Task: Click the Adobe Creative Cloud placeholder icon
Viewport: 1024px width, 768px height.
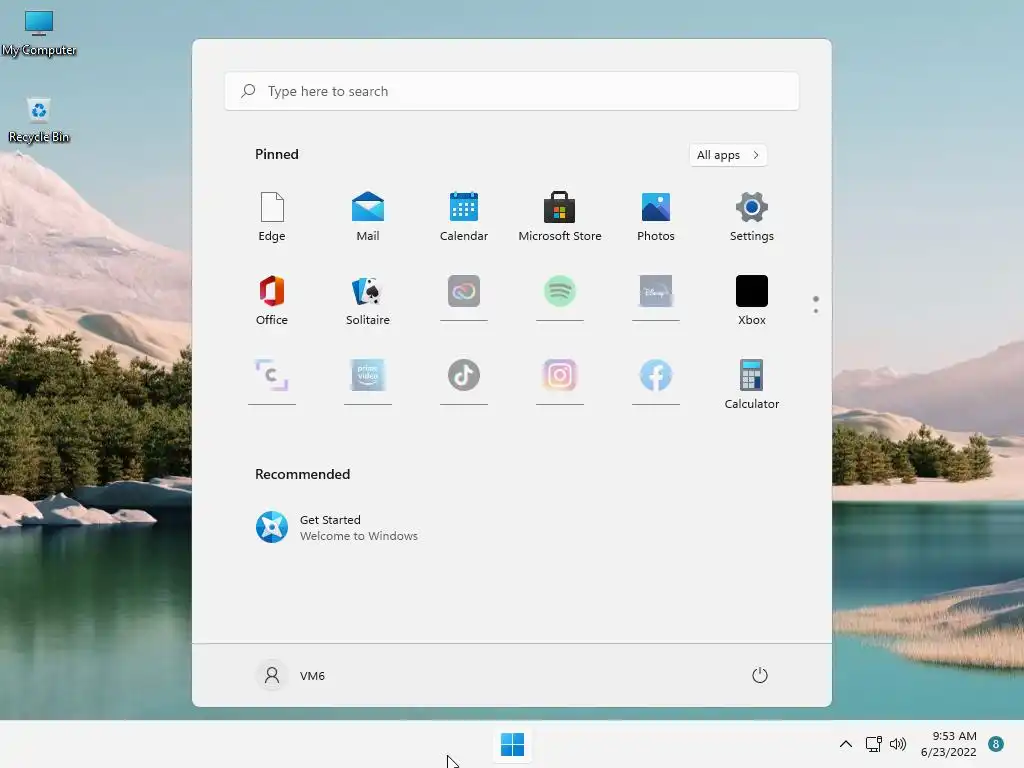Action: tap(464, 292)
